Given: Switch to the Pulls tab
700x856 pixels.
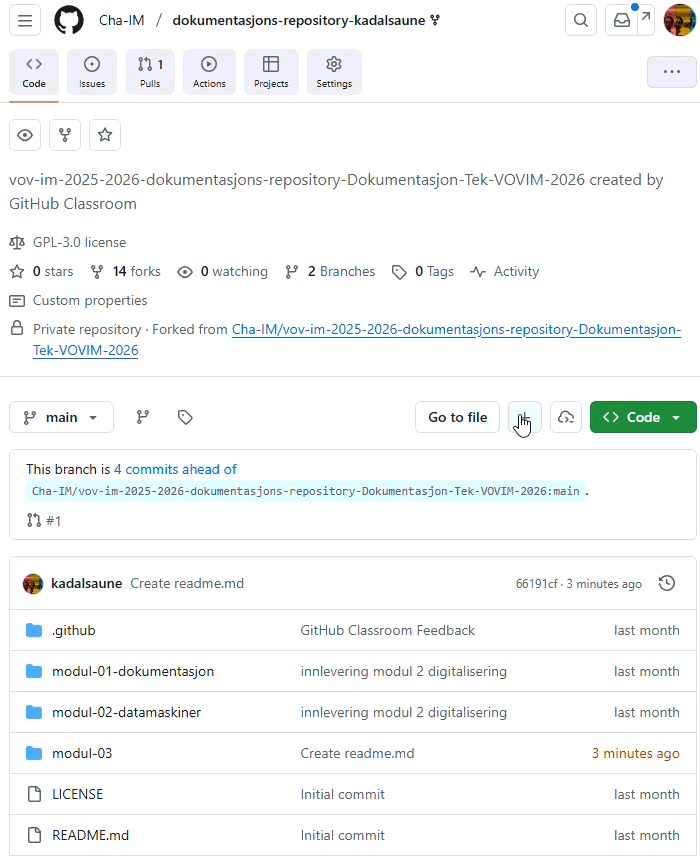Looking at the screenshot, I should click(150, 72).
